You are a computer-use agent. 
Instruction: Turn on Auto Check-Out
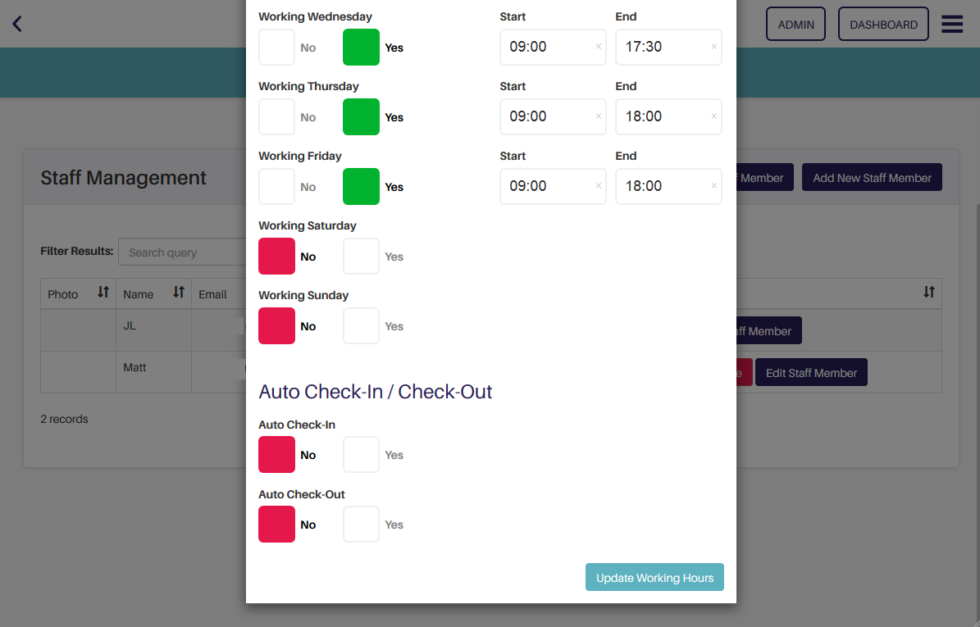point(361,524)
